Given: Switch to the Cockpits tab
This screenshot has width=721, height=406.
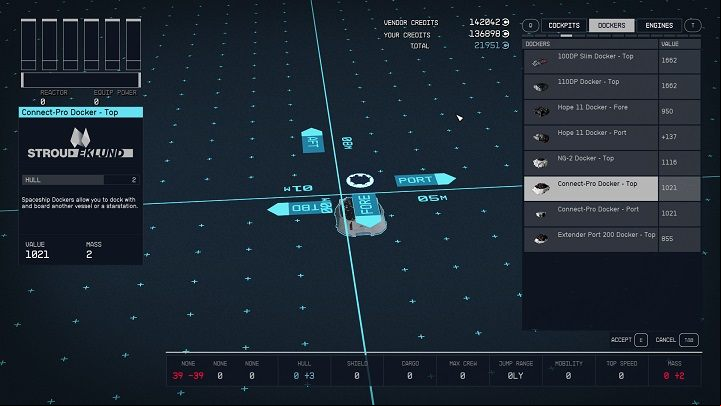Looking at the screenshot, I should pos(564,25).
